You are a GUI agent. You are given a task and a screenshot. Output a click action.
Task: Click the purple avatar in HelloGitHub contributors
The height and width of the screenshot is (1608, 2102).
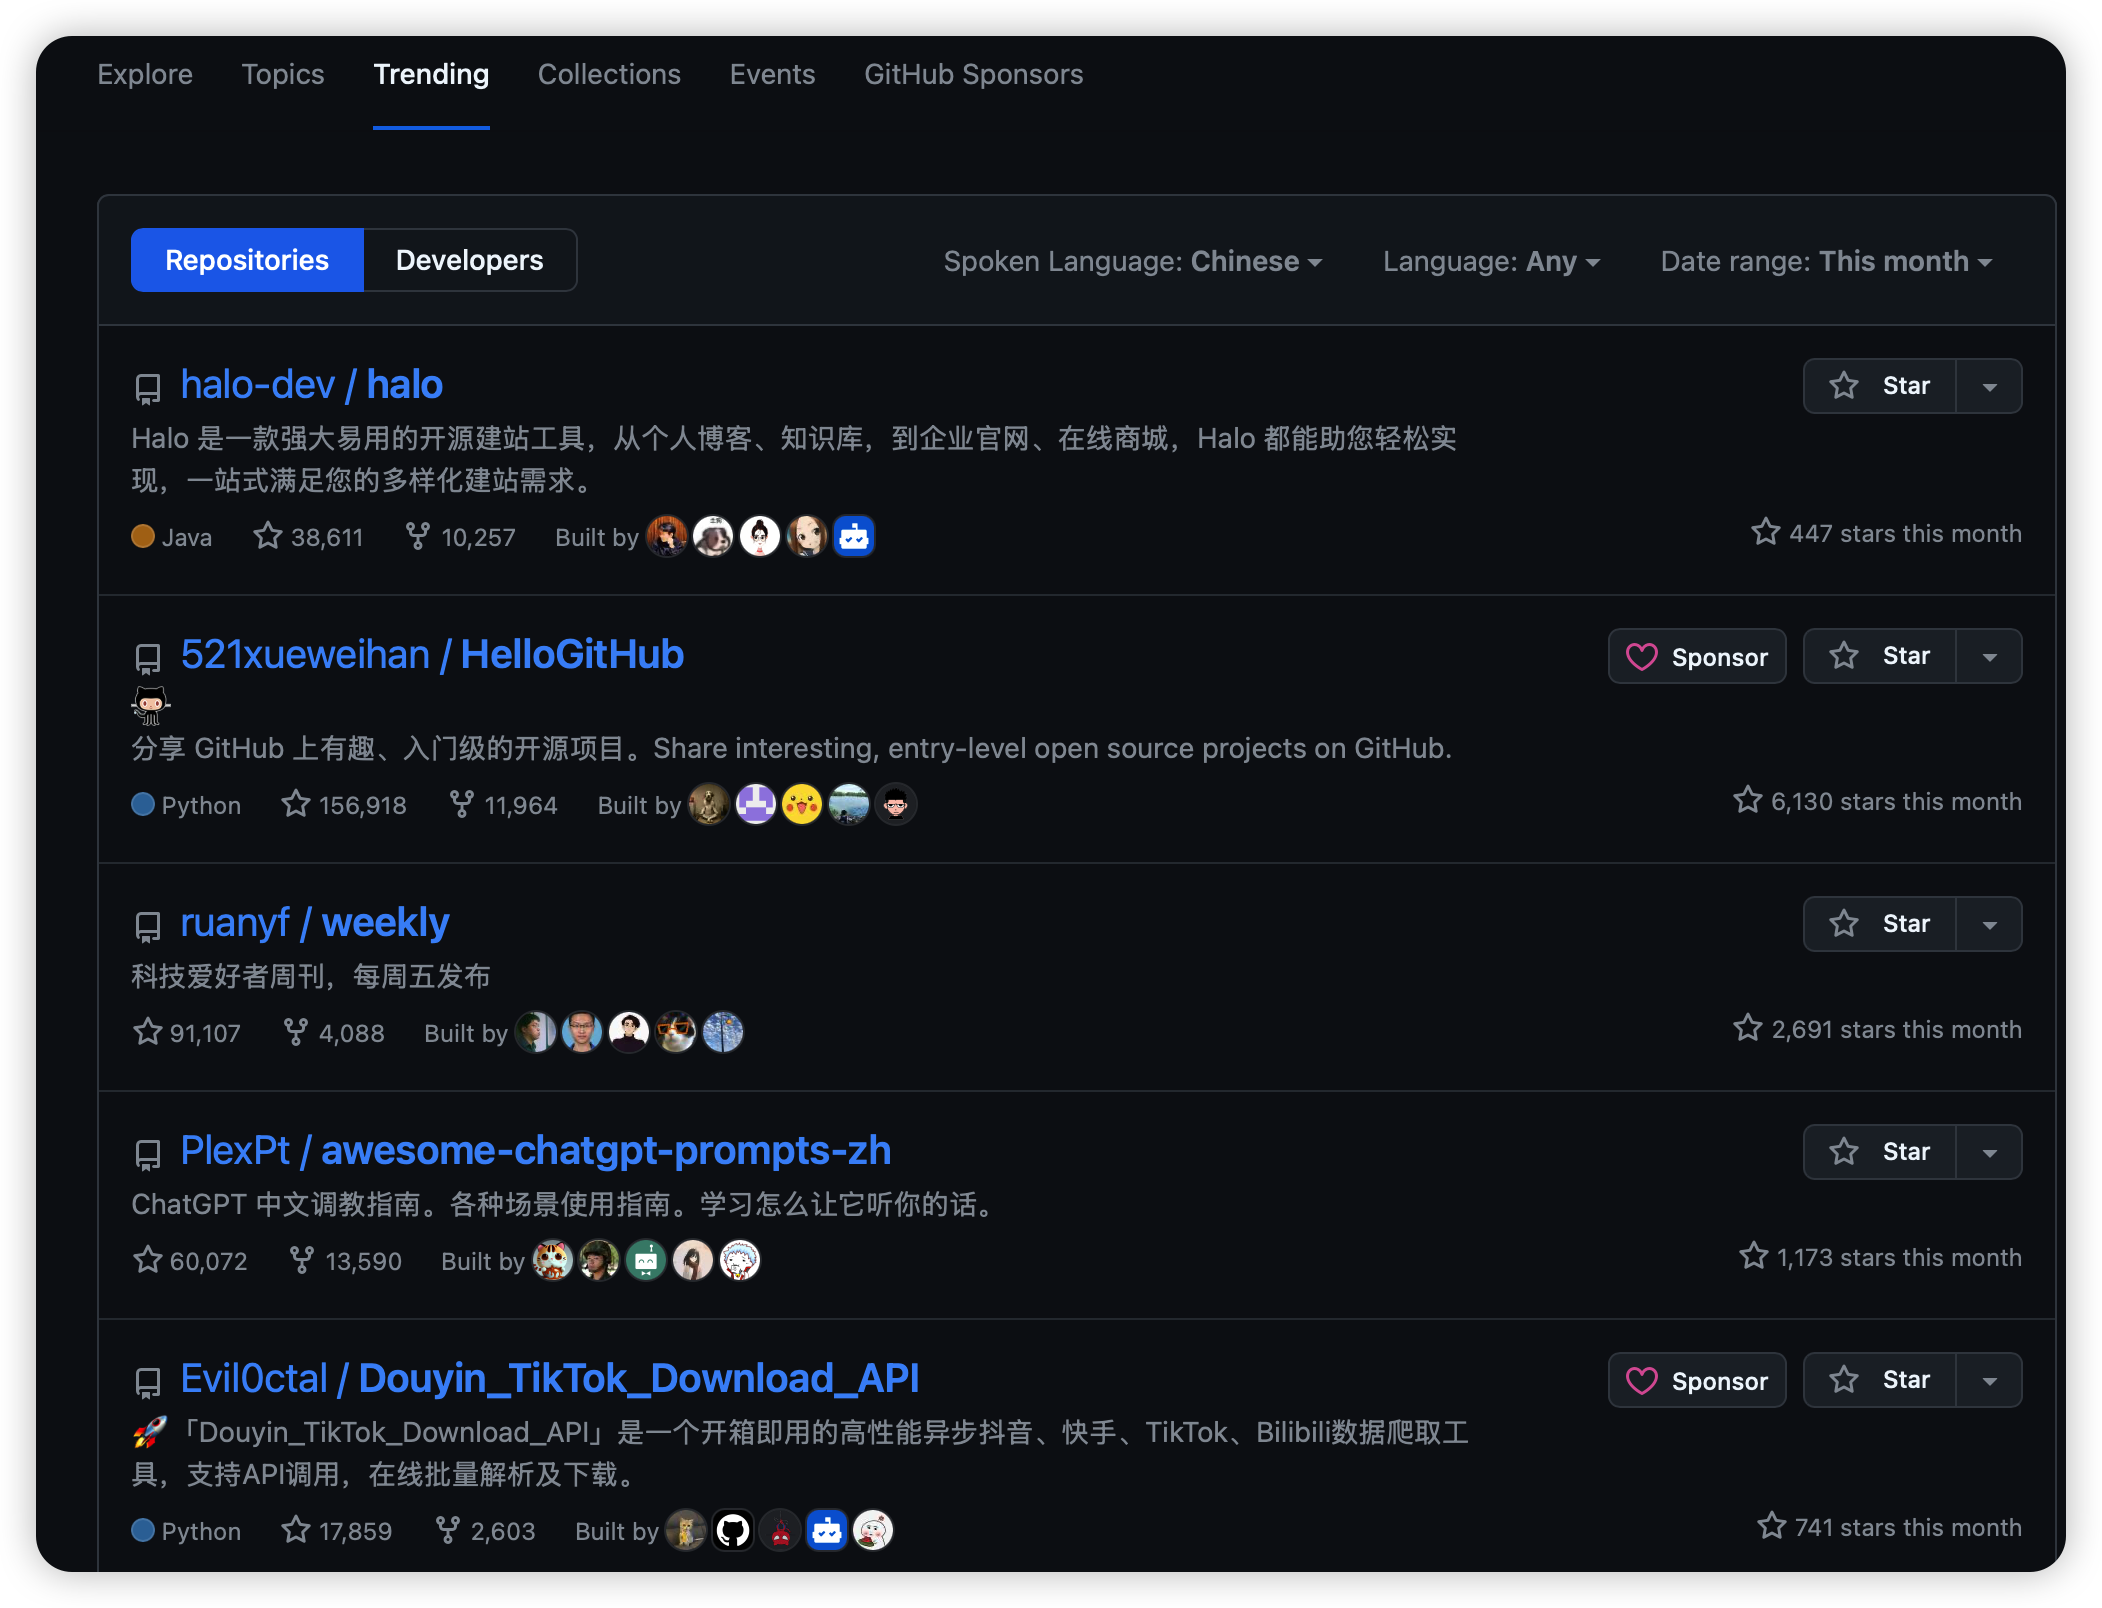[x=756, y=805]
